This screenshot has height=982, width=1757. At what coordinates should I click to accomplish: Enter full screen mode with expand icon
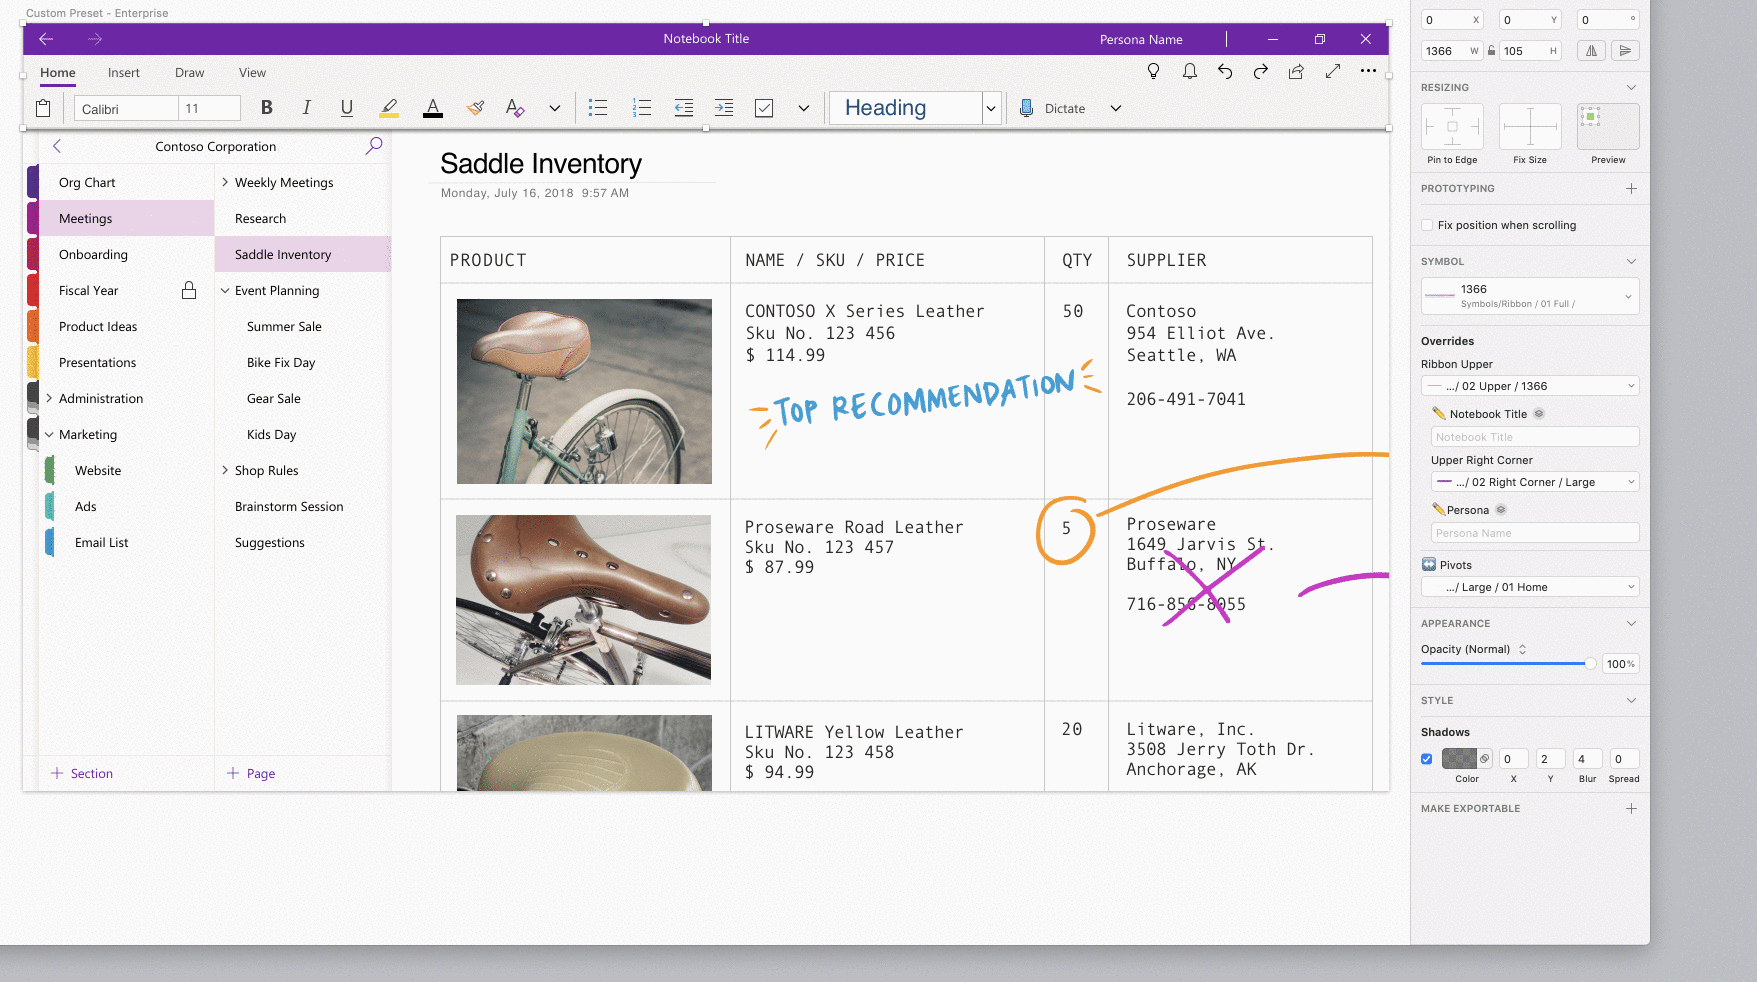[1332, 72]
